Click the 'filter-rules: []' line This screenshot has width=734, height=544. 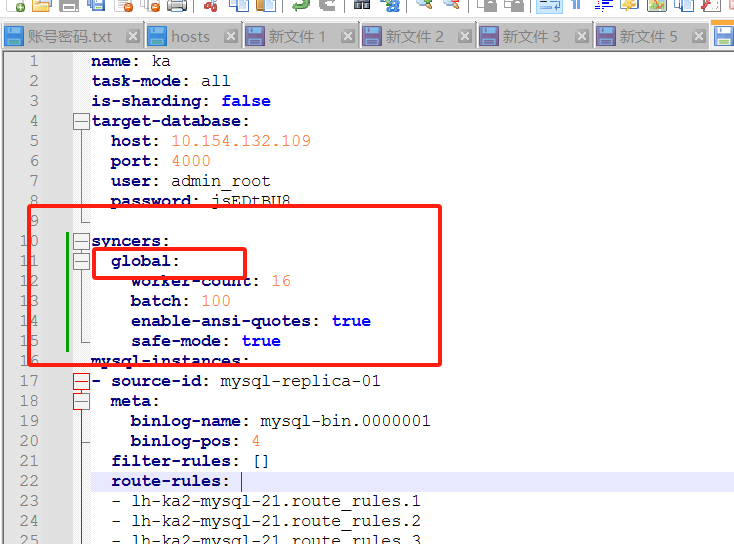click(190, 461)
